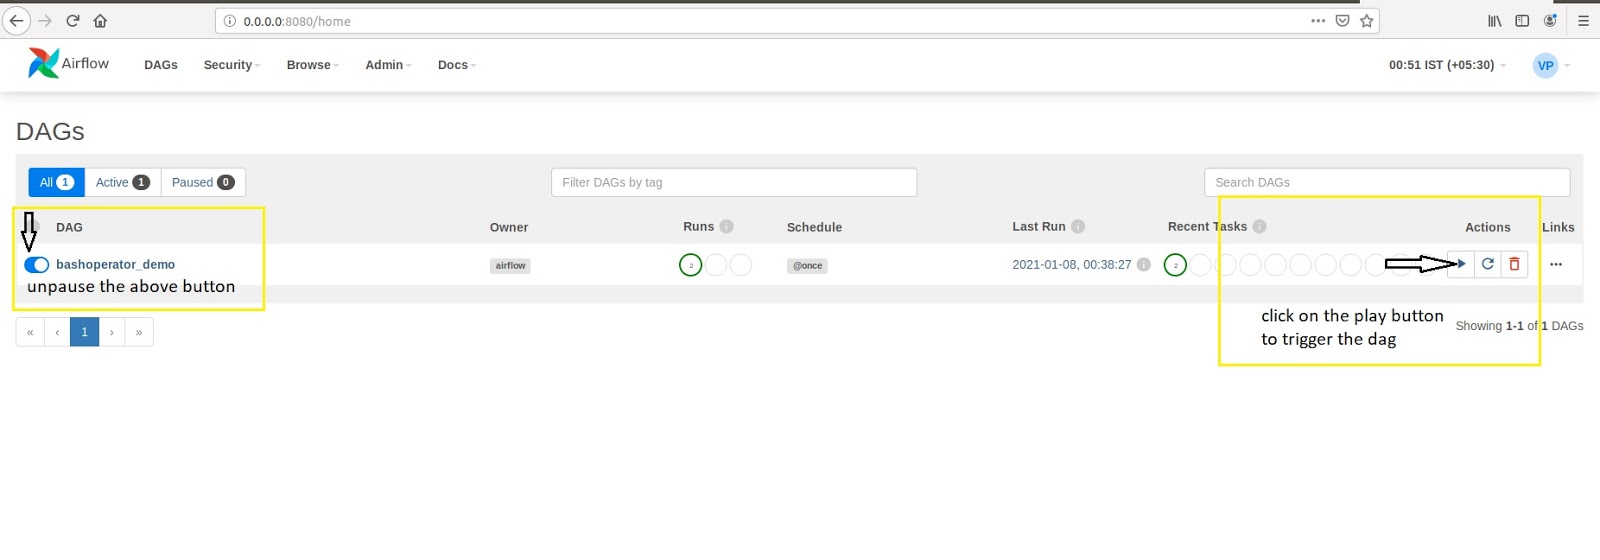Click the red delete DAG trash icon
This screenshot has width=1600, height=560.
click(1514, 264)
